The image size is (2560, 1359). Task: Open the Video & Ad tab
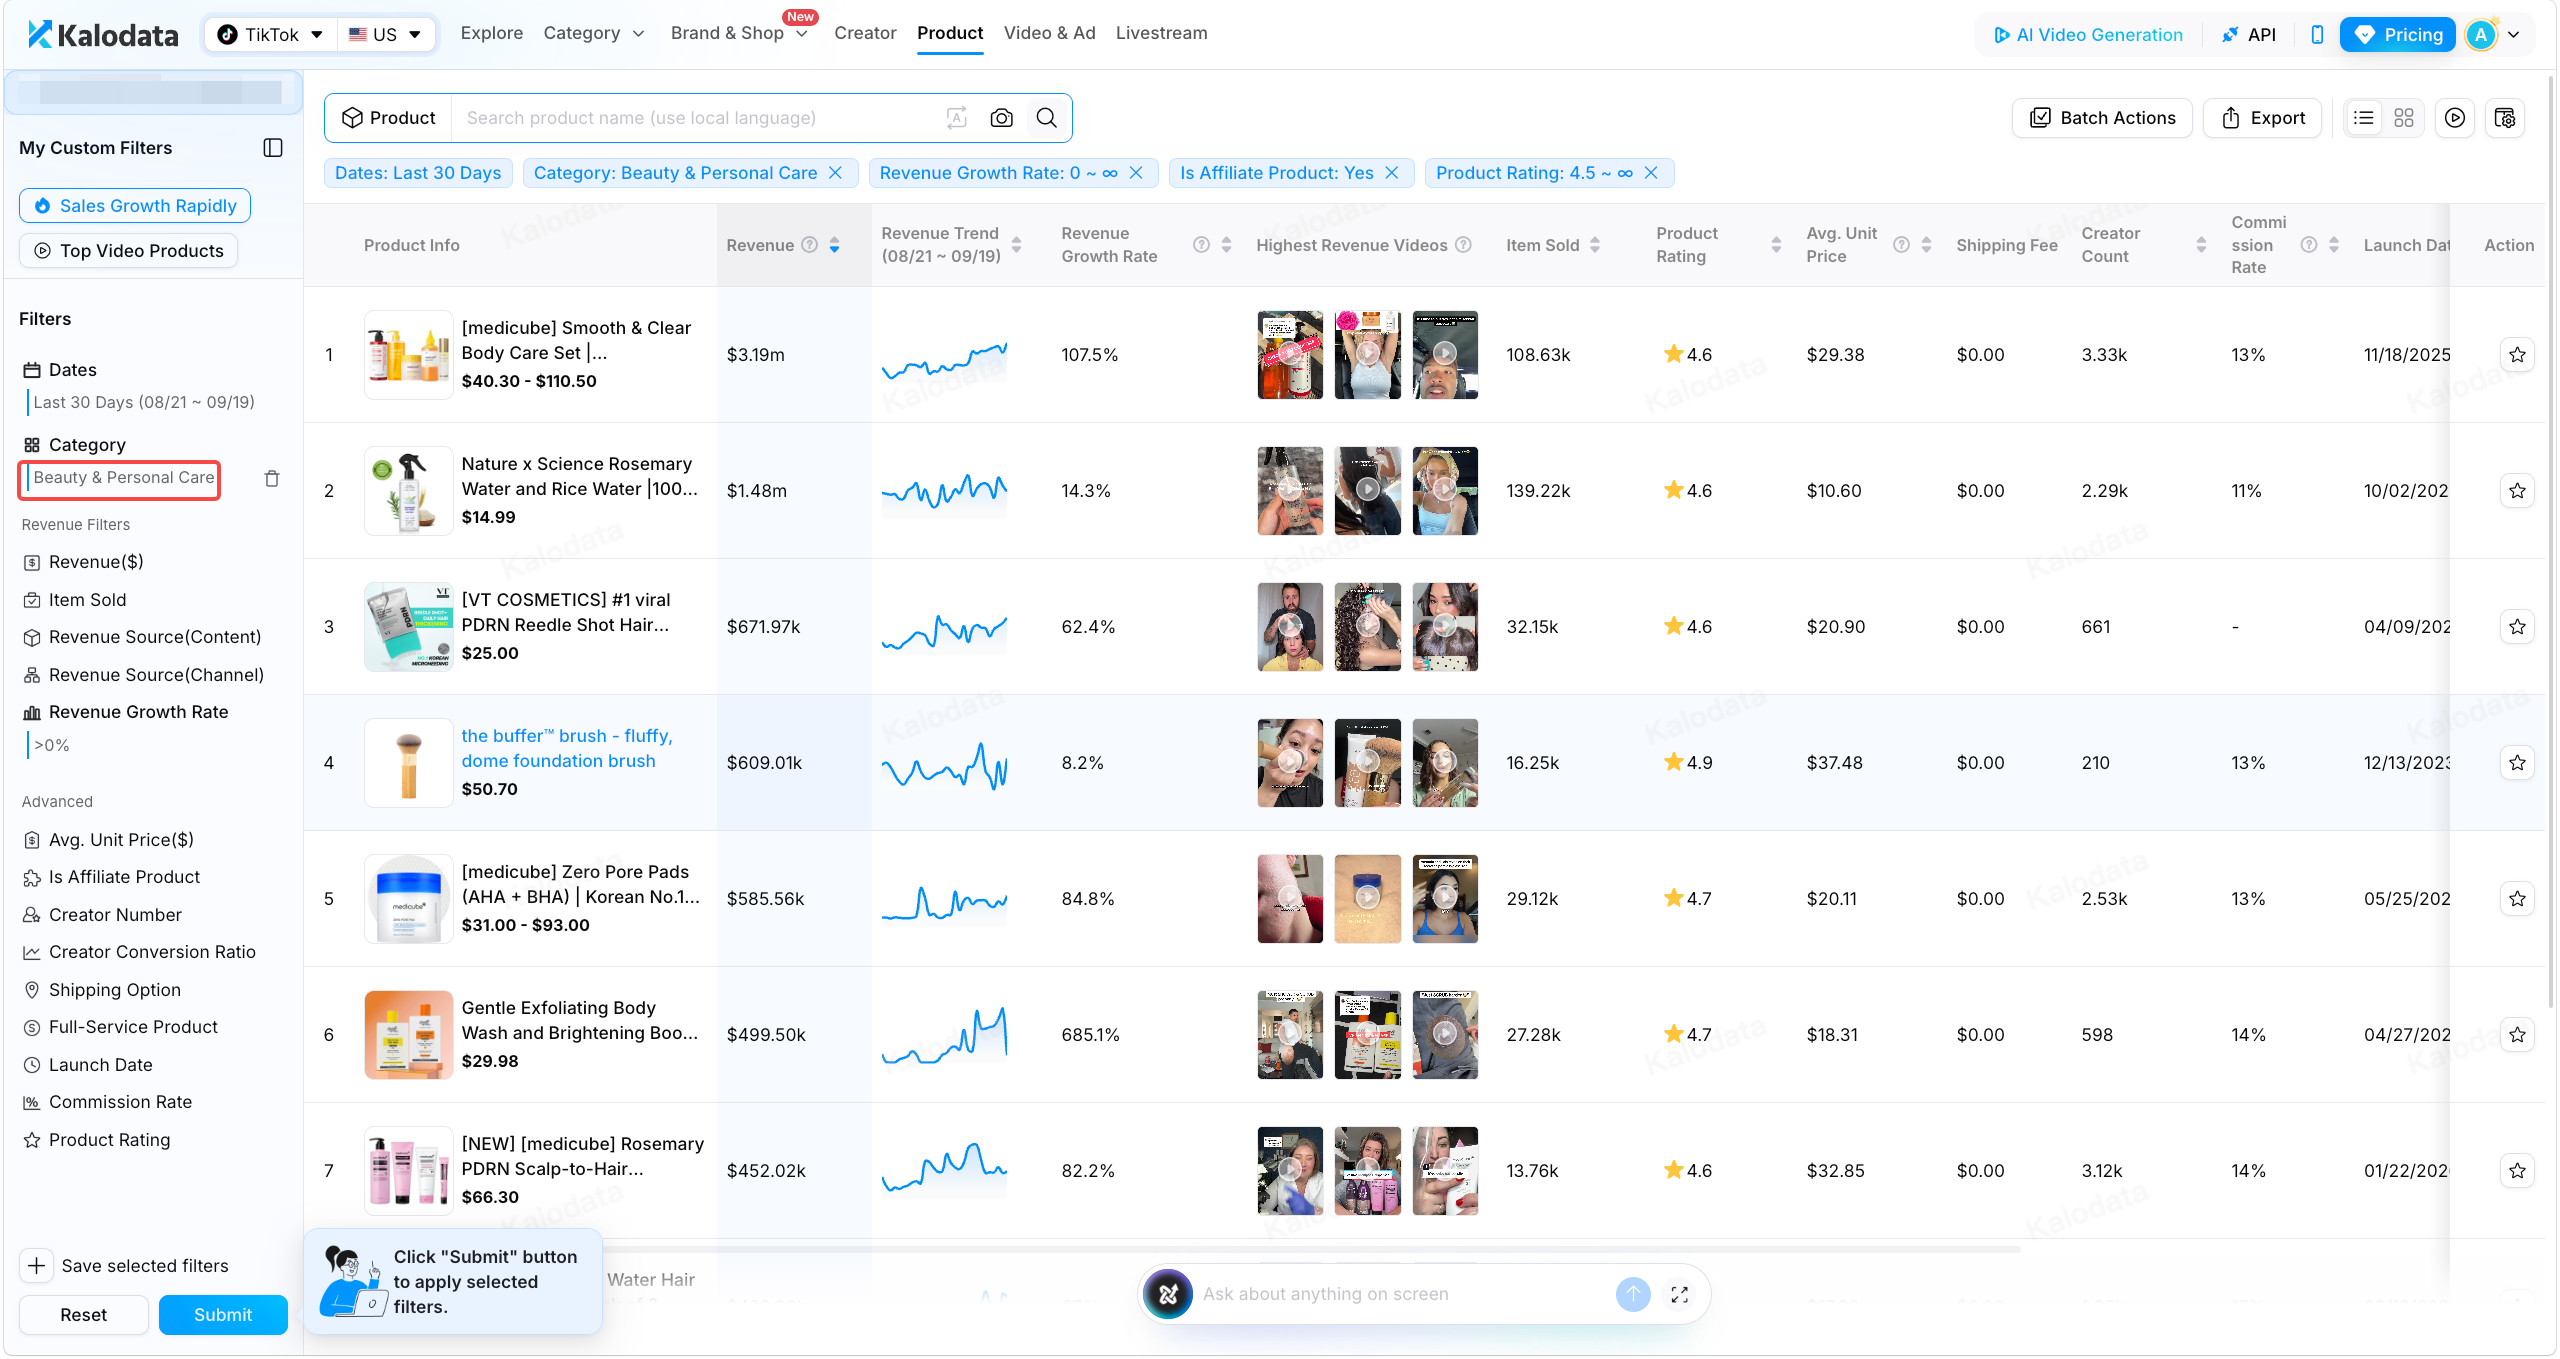1049,33
